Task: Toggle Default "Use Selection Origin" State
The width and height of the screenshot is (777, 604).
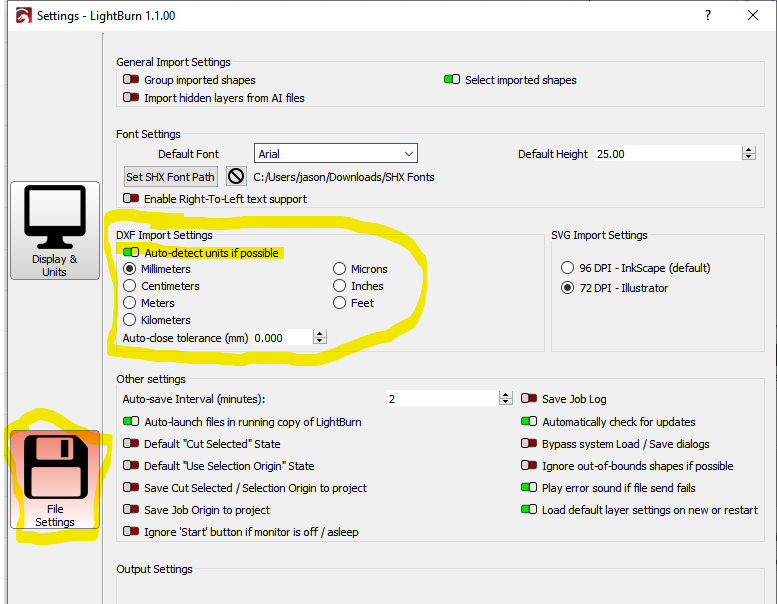Action: [x=131, y=465]
